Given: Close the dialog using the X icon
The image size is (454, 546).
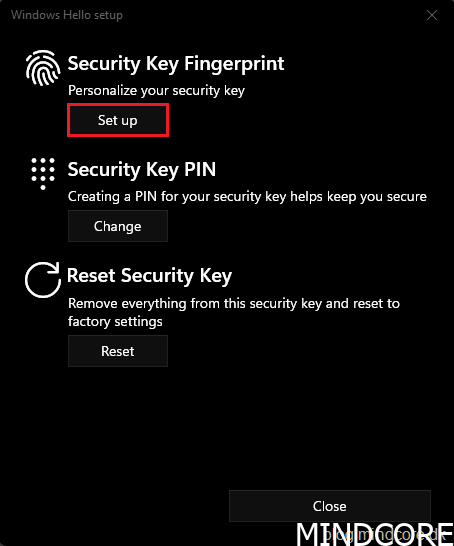Looking at the screenshot, I should point(432,15).
